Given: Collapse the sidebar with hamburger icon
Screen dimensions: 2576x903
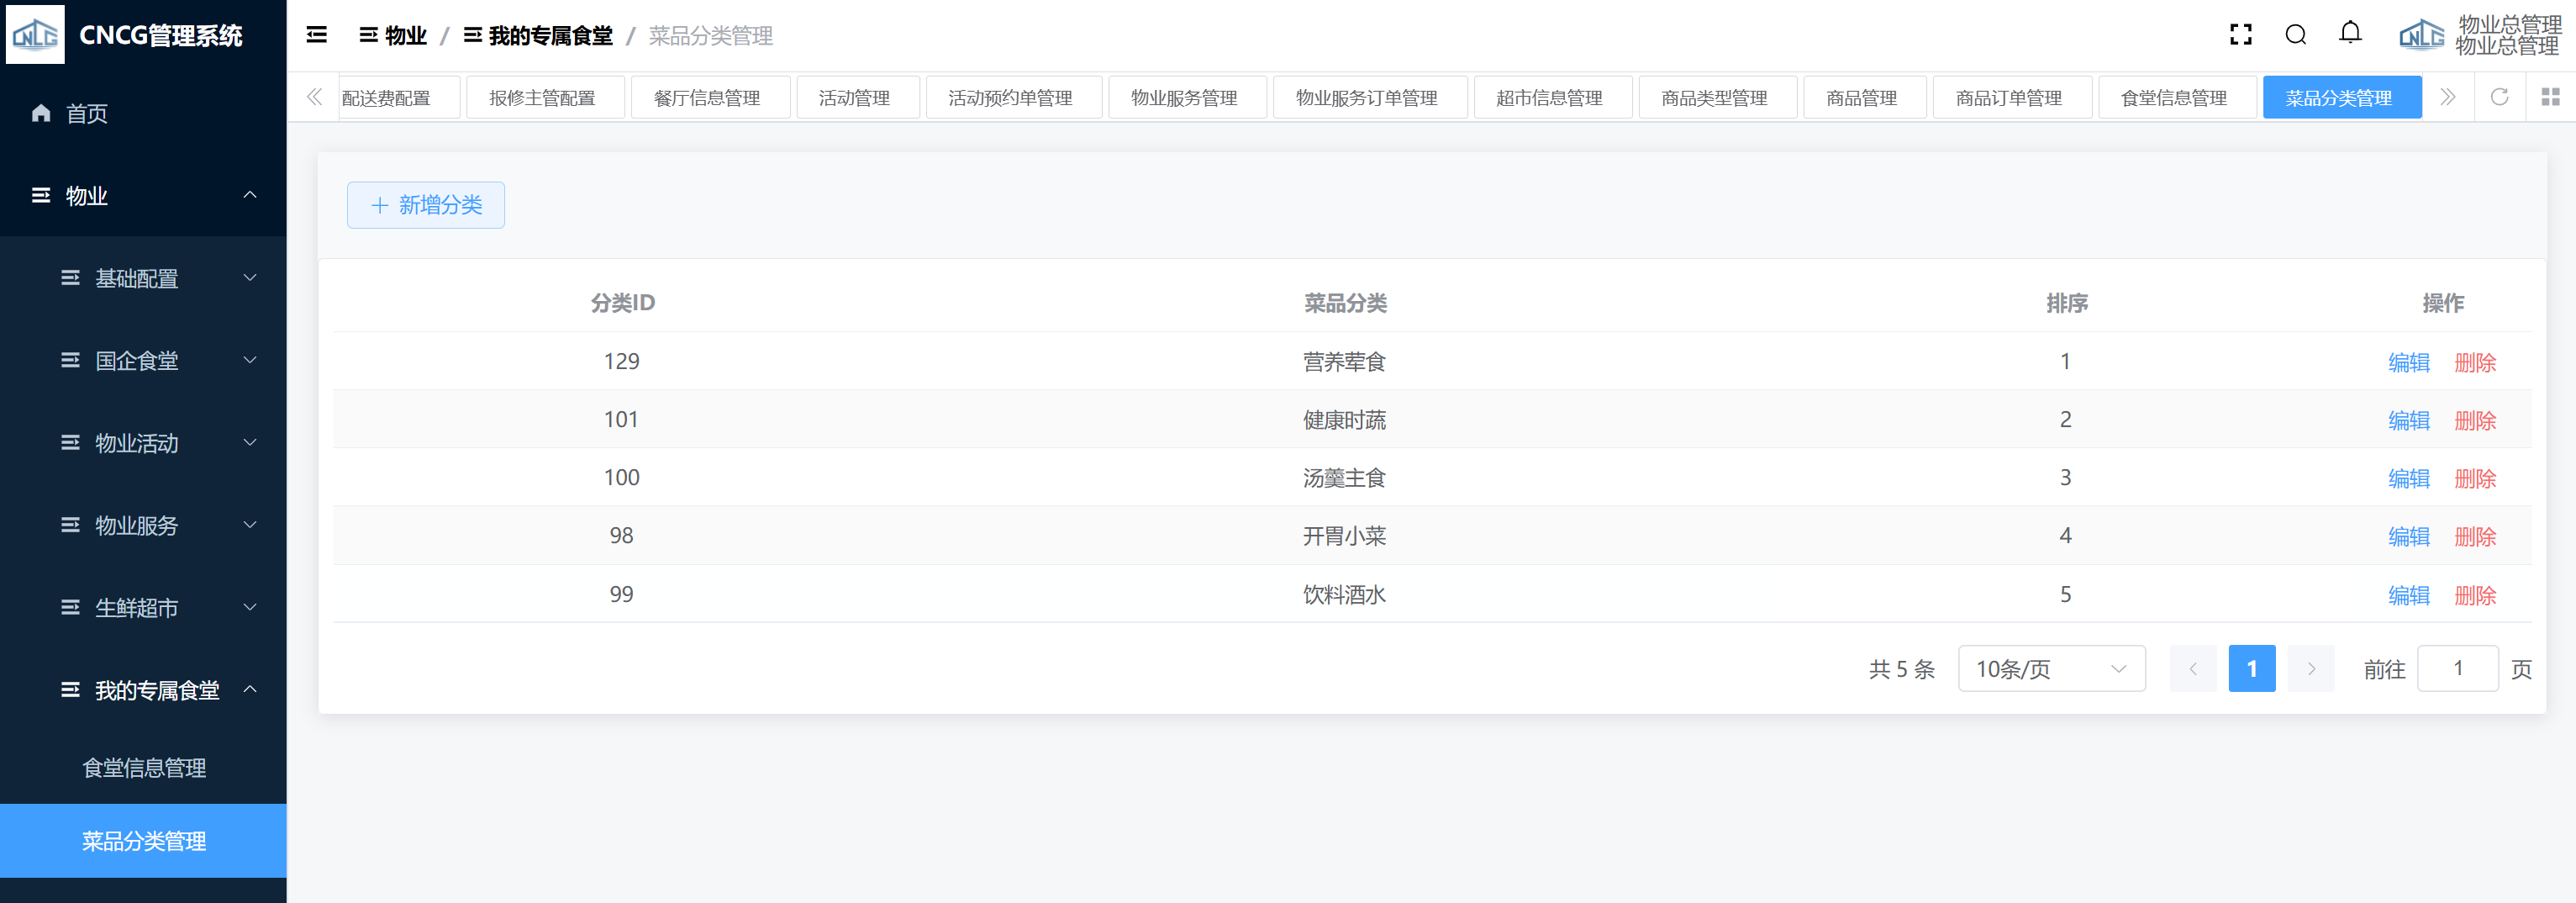Looking at the screenshot, I should tap(316, 35).
